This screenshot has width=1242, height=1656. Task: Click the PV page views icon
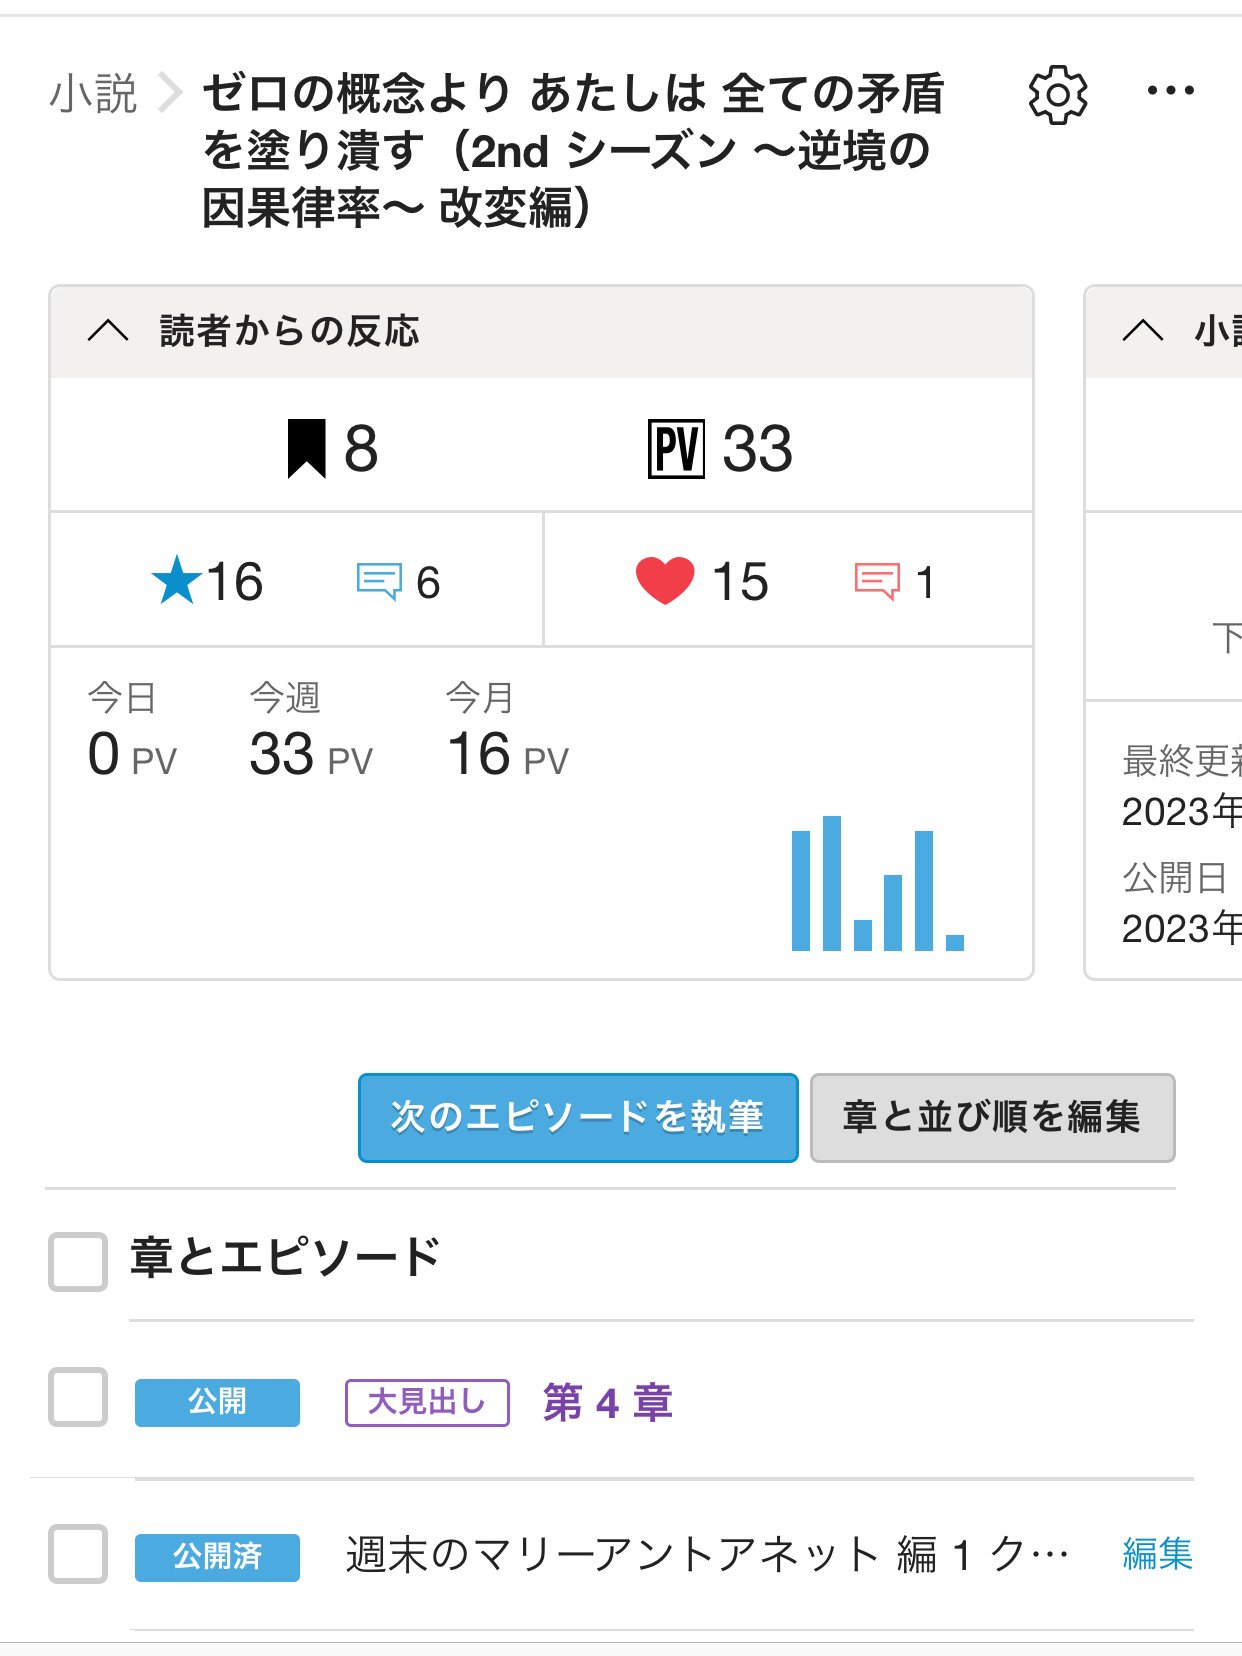(x=676, y=449)
